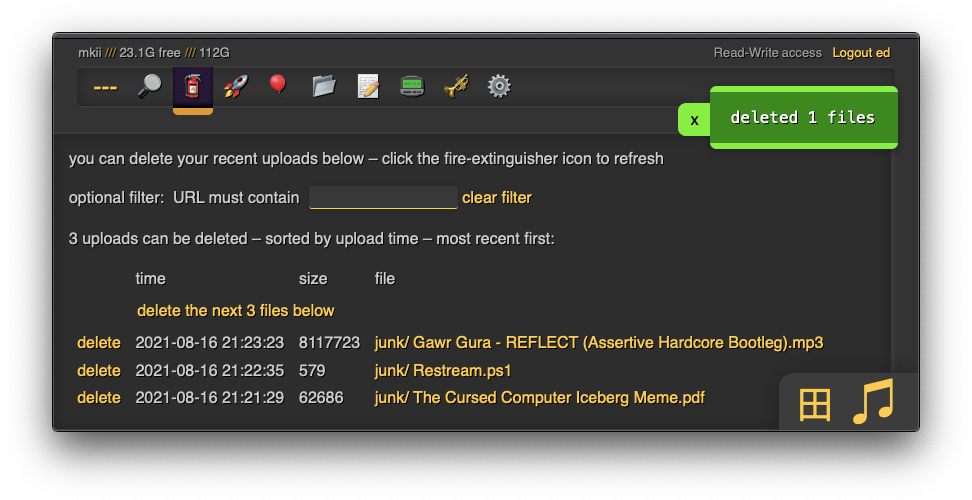Click the 'file' column header
This screenshot has height=500, width=972.
point(385,279)
